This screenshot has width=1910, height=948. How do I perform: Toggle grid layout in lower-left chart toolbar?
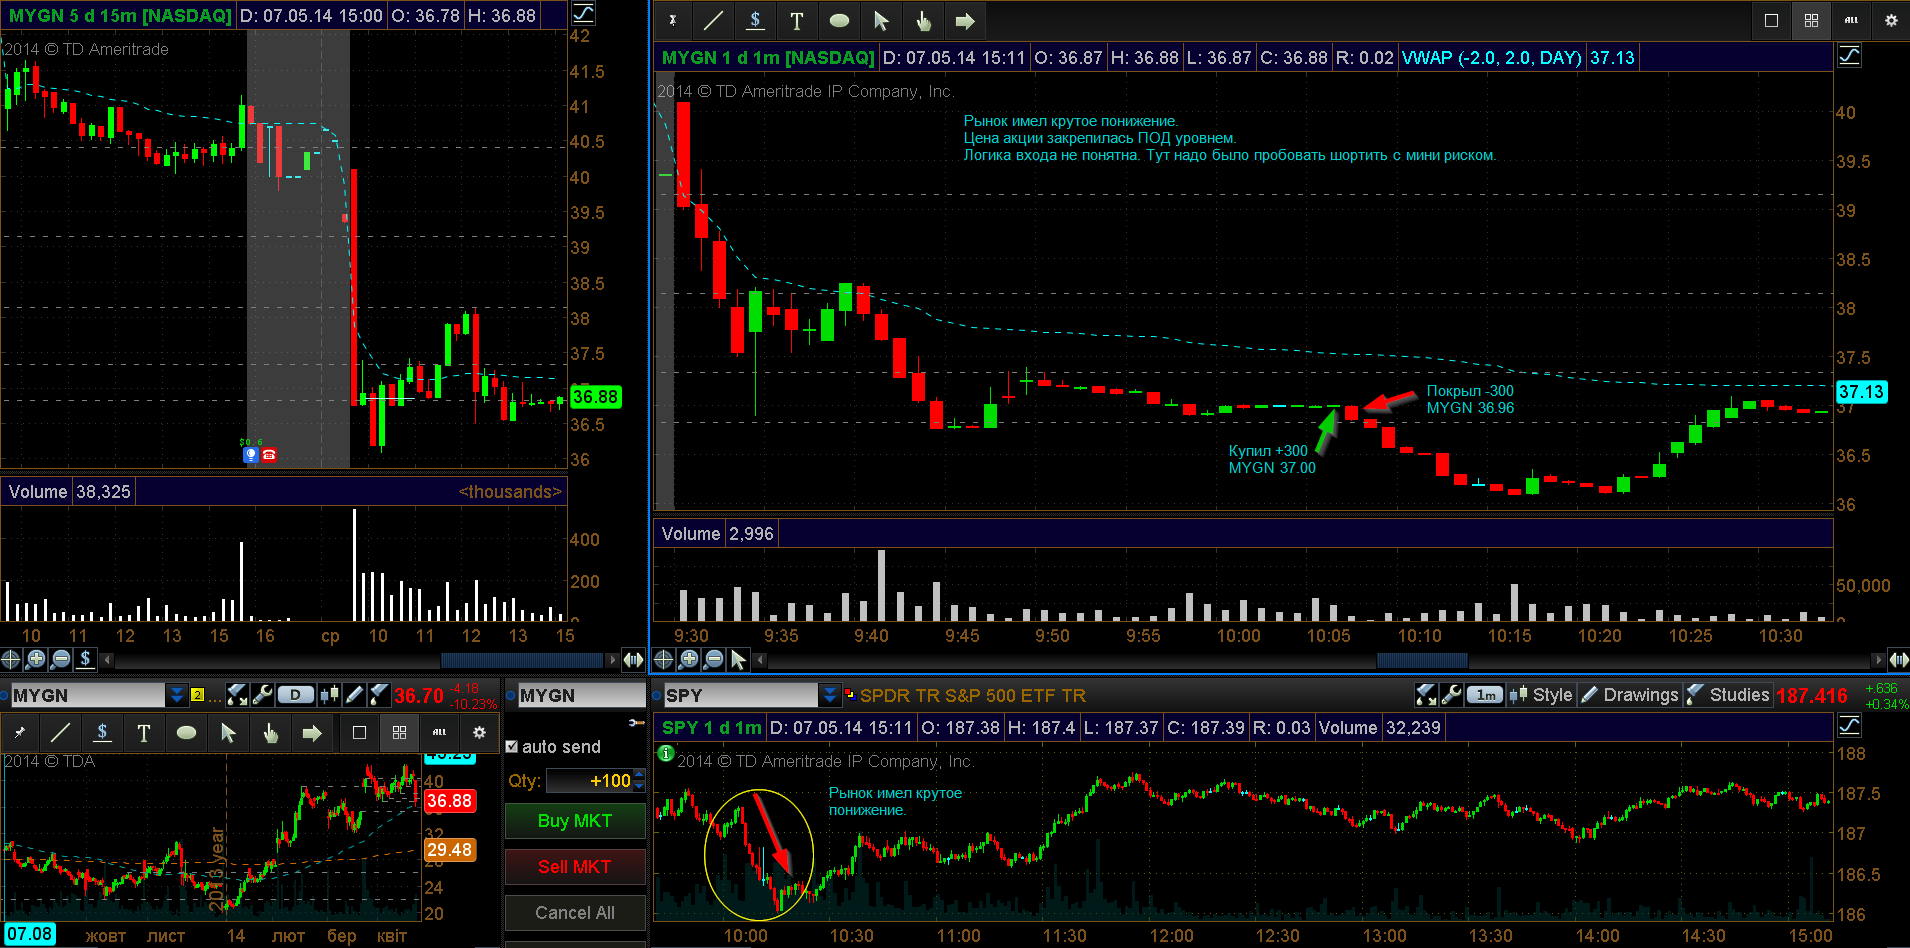(399, 733)
